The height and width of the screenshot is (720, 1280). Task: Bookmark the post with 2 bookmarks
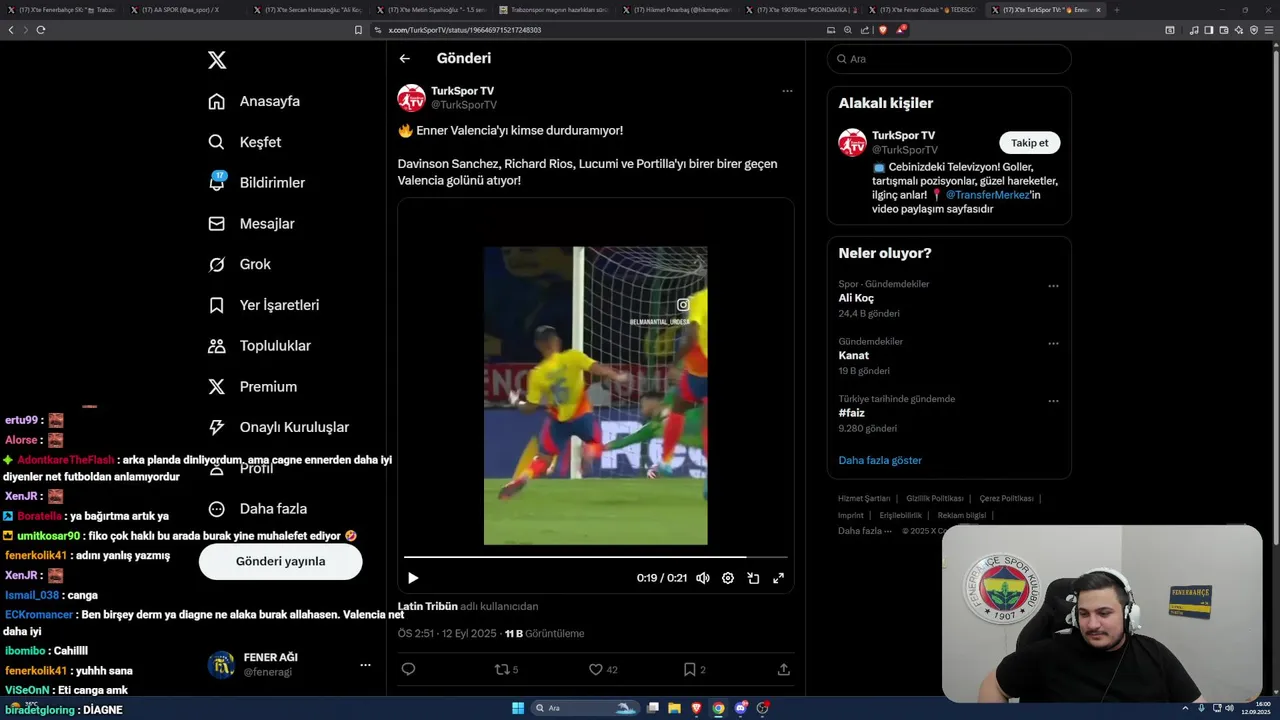[x=694, y=669]
